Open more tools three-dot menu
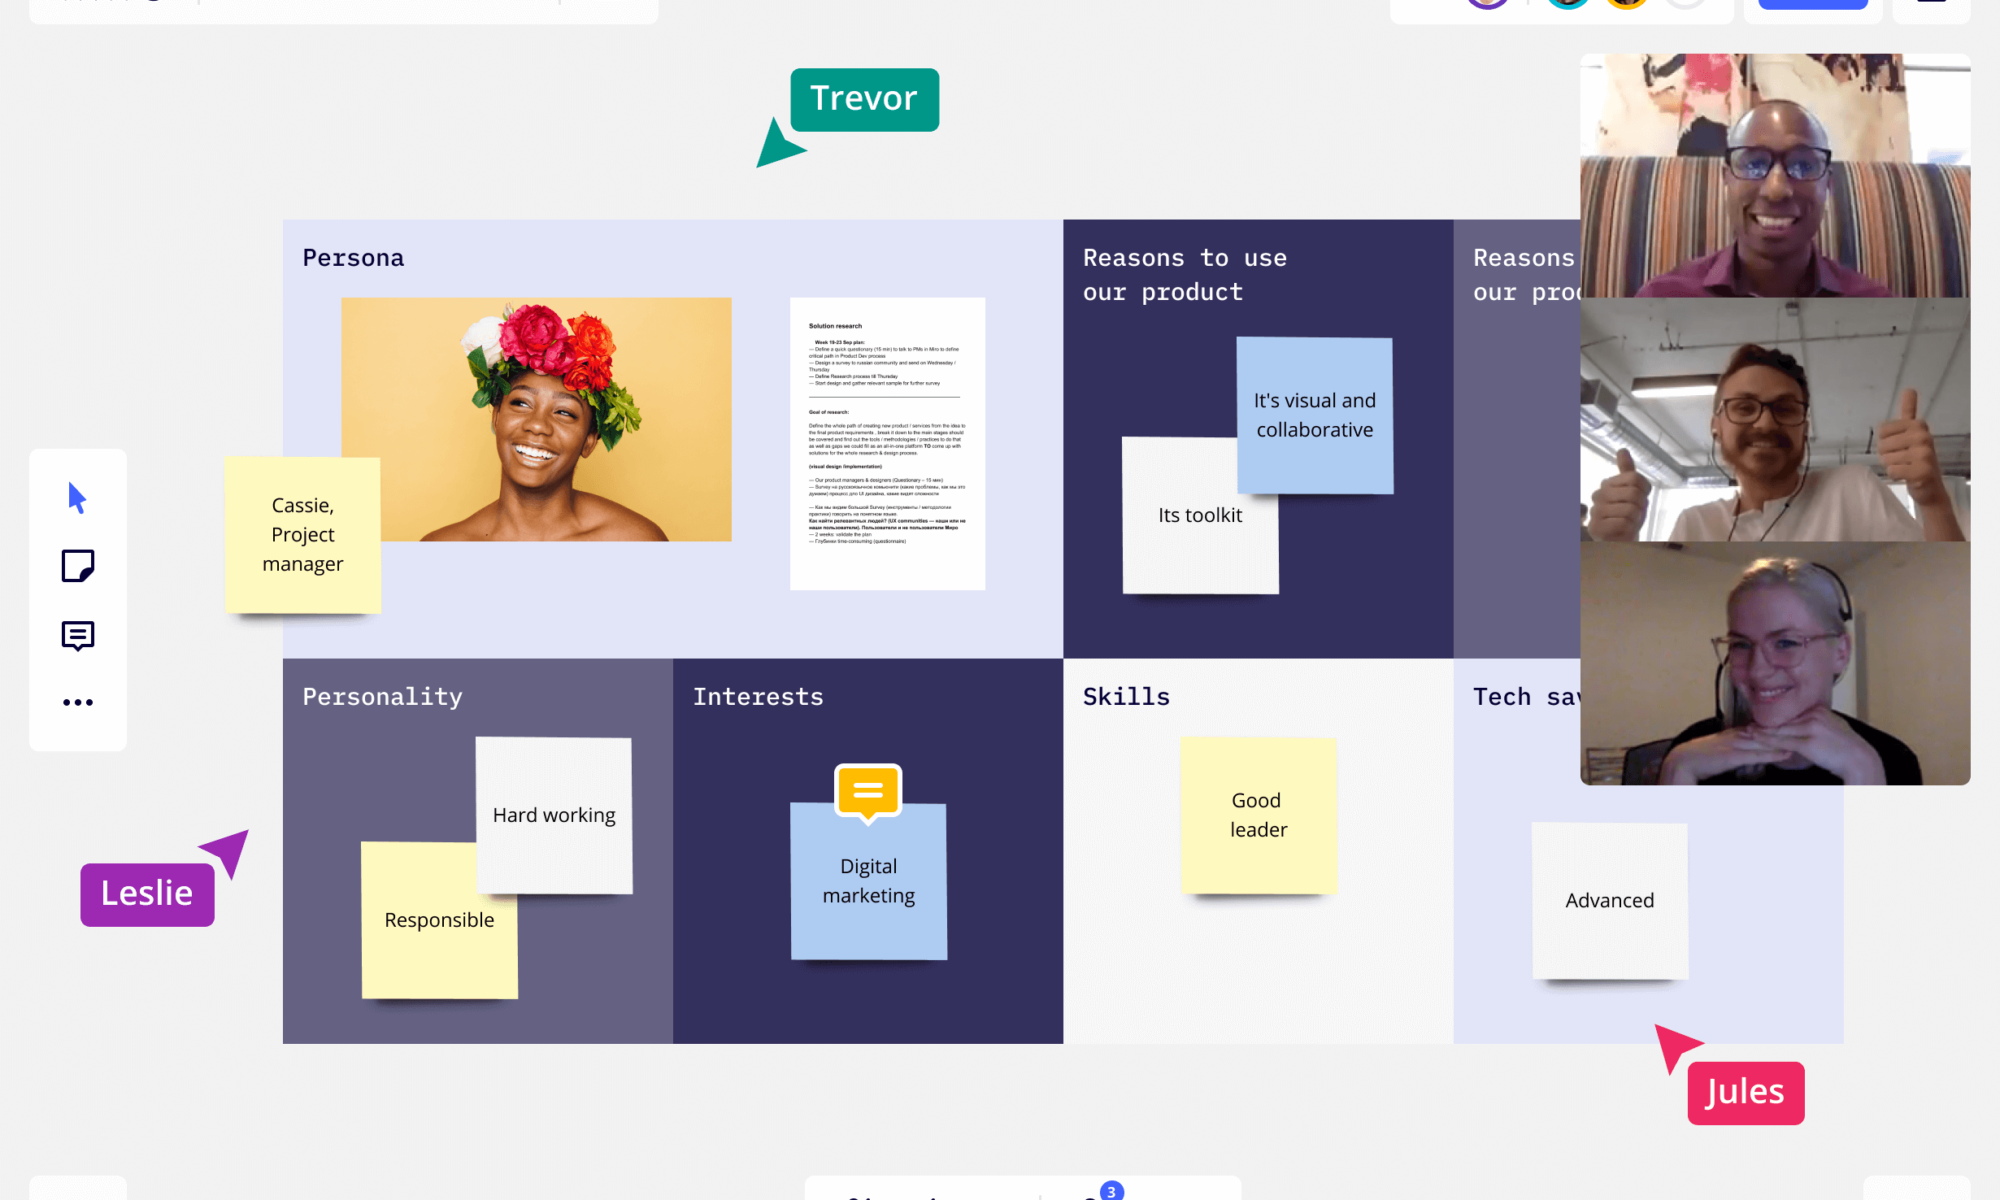Viewport: 2000px width, 1200px height. coord(77,703)
